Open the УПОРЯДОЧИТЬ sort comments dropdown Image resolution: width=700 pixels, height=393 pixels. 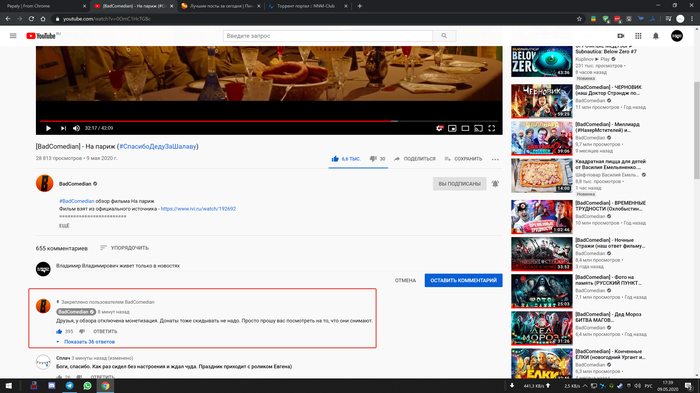(125, 248)
